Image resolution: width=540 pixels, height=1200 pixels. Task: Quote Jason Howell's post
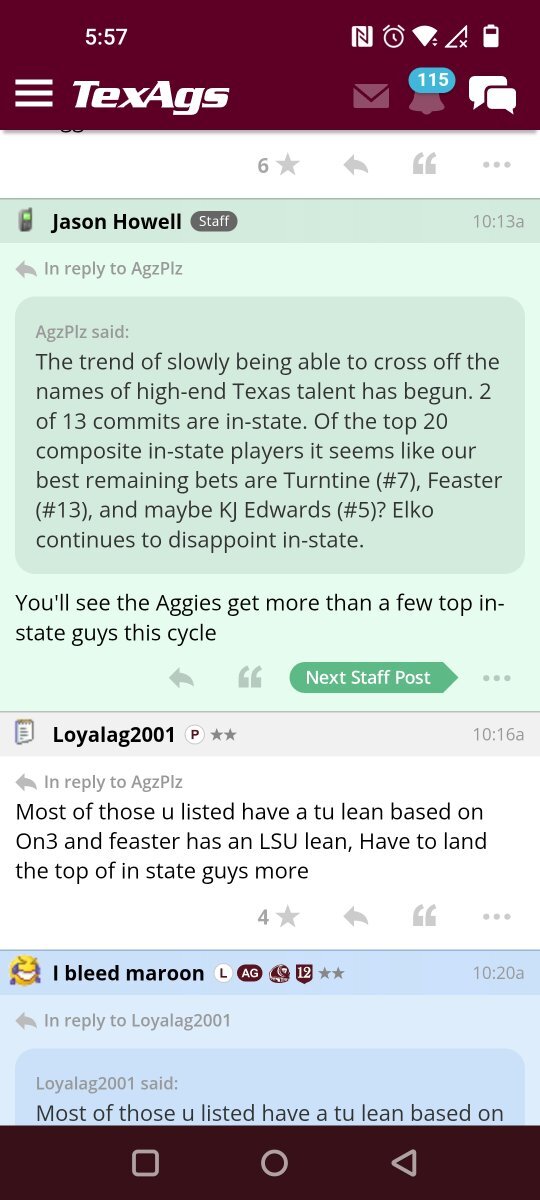(250, 678)
